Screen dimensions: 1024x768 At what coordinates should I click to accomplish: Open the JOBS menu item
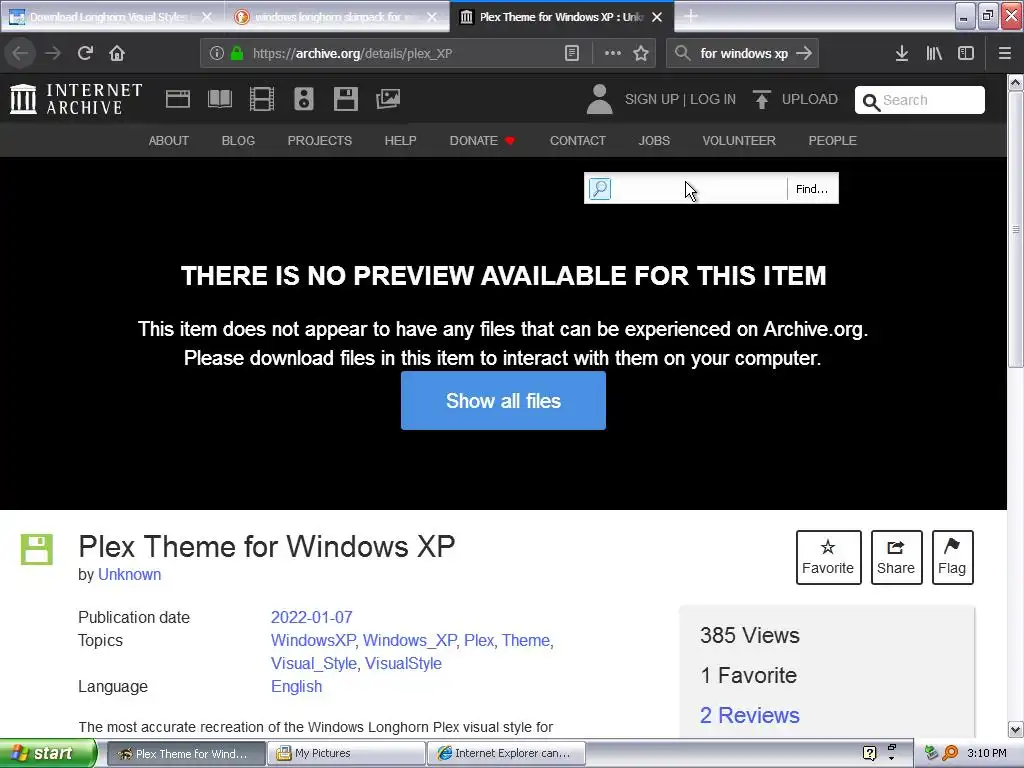tap(654, 140)
